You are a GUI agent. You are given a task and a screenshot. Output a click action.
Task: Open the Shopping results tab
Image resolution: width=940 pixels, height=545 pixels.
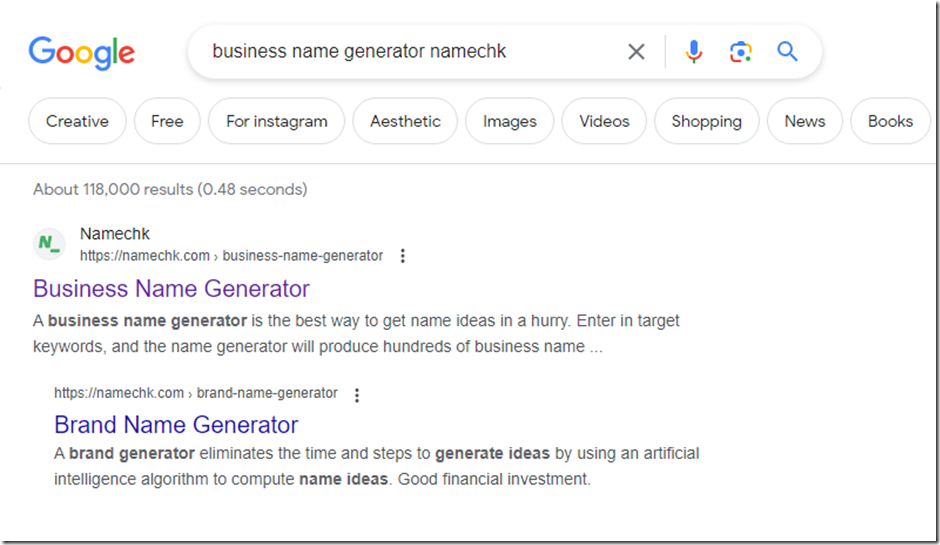tap(706, 121)
